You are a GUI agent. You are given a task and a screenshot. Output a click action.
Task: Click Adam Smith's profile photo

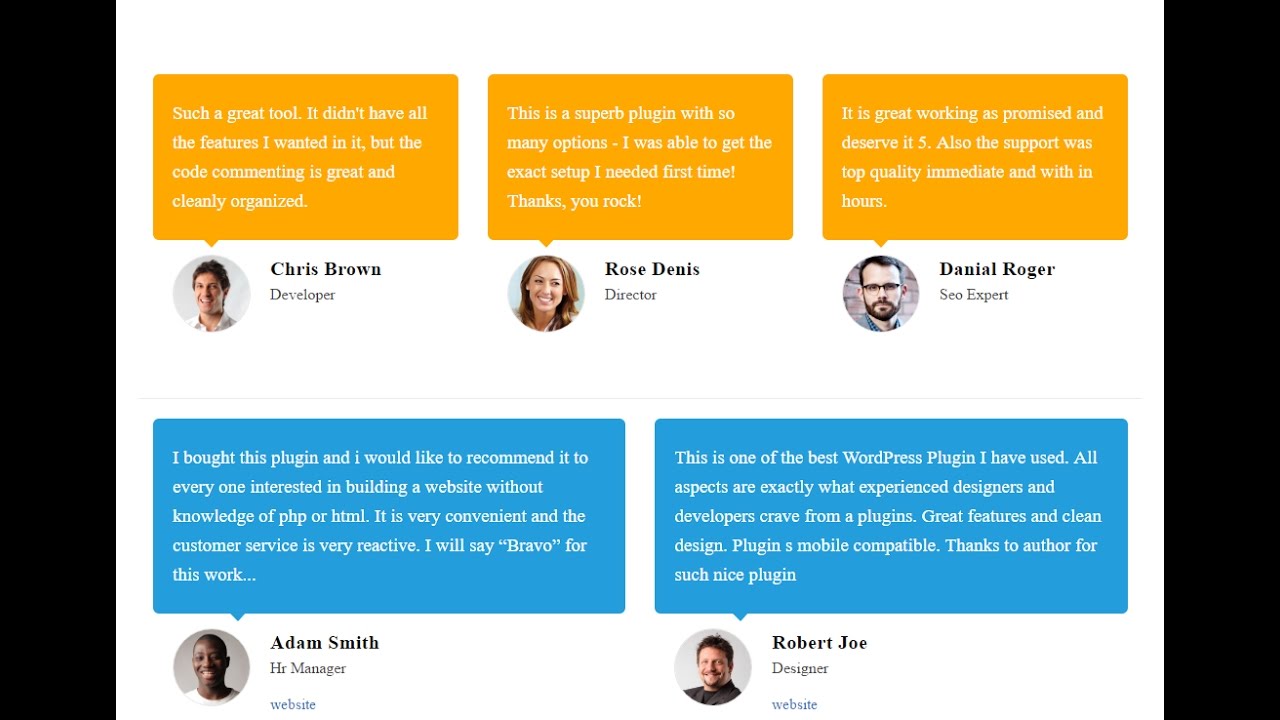tap(211, 667)
